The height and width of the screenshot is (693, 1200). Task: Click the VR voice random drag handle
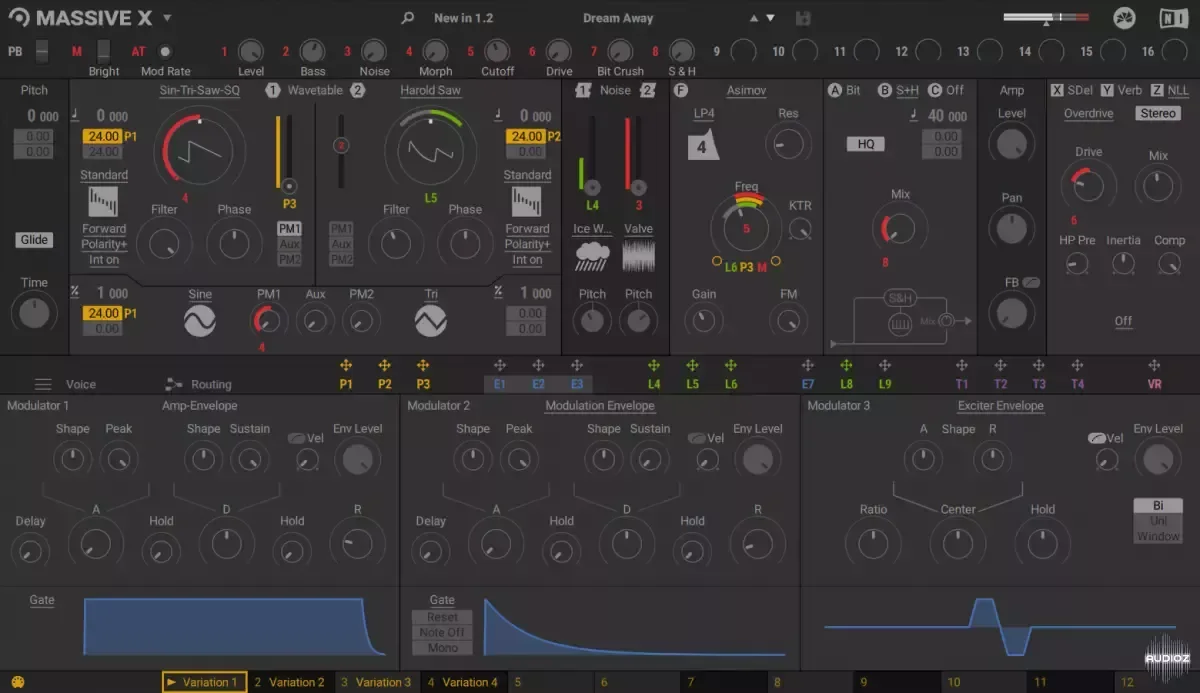click(1154, 366)
